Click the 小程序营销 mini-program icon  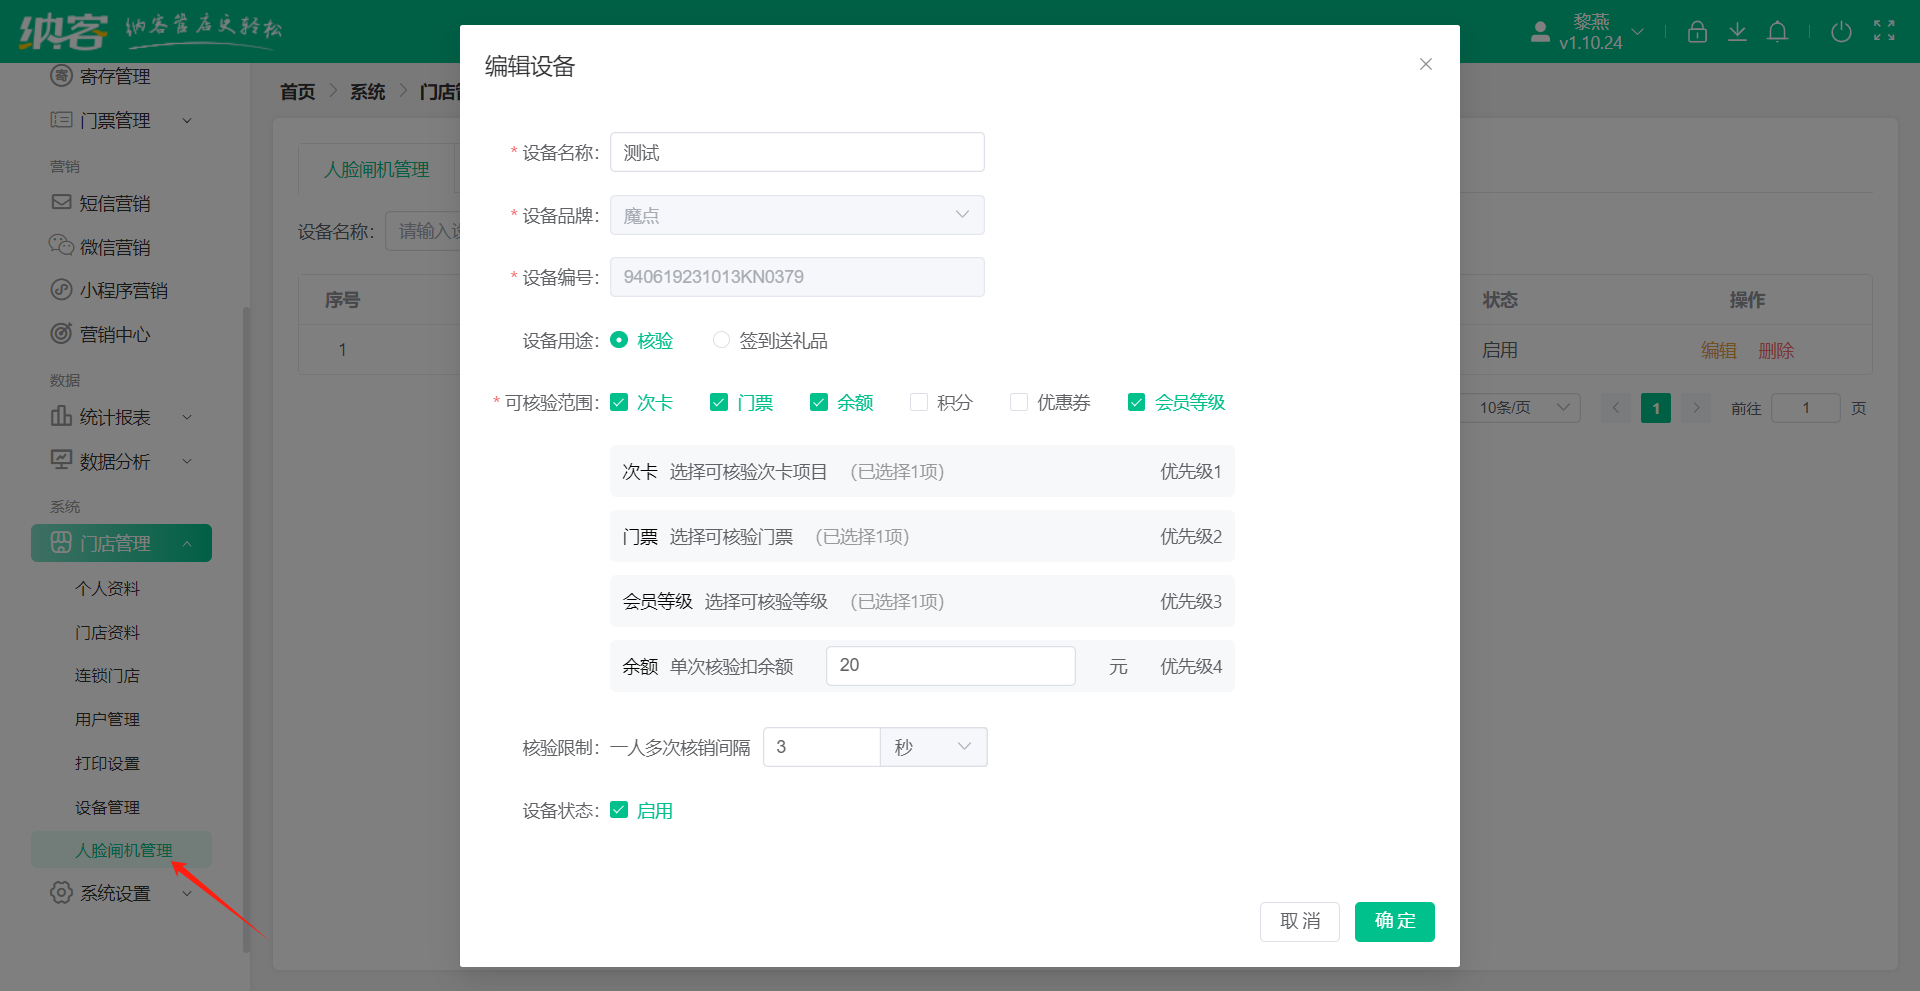pyautogui.click(x=62, y=290)
